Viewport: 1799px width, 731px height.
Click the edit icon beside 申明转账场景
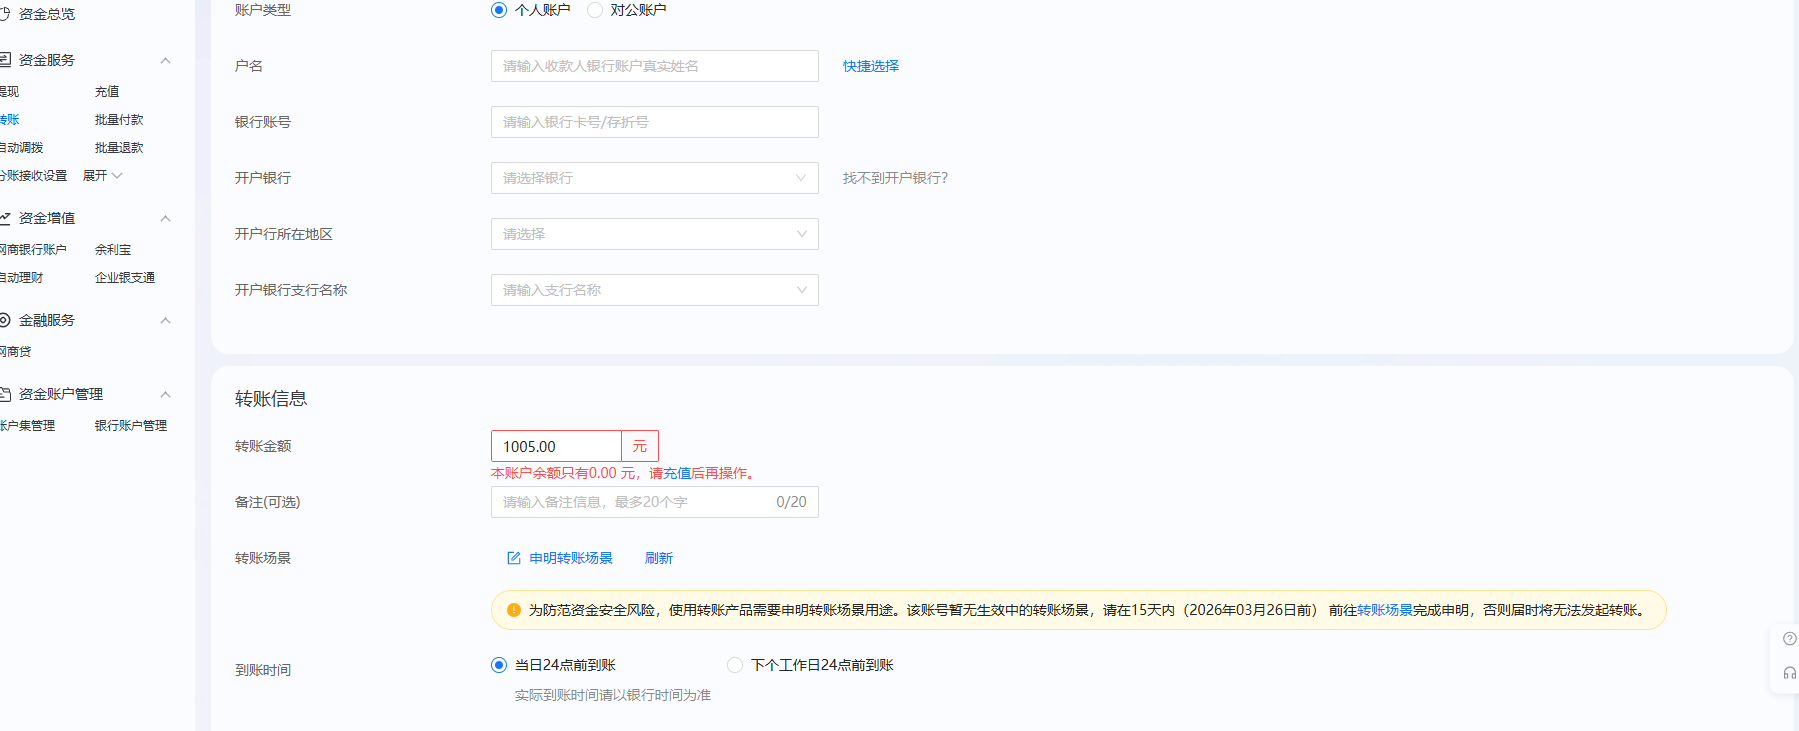(514, 558)
